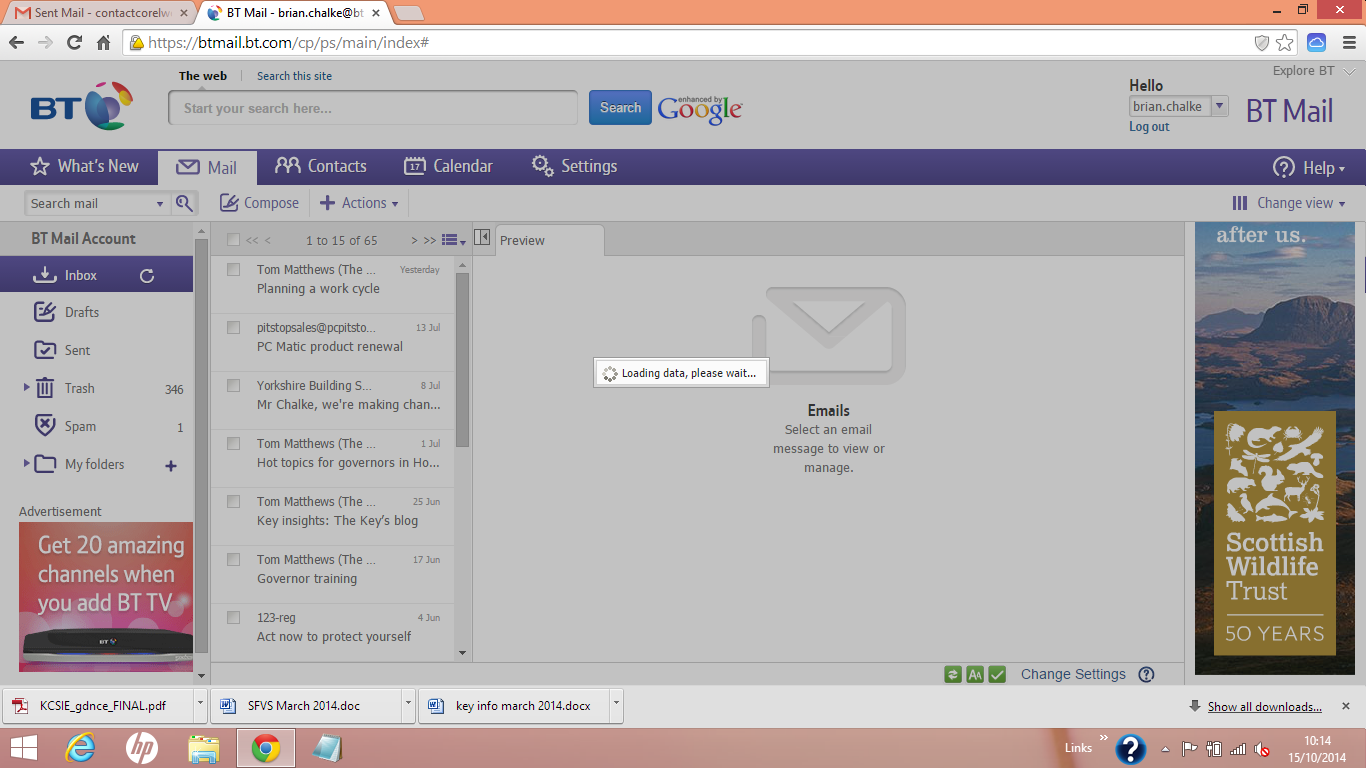Image resolution: width=1366 pixels, height=768 pixels.
Task: Check the select-all messages checkbox
Action: click(x=233, y=240)
